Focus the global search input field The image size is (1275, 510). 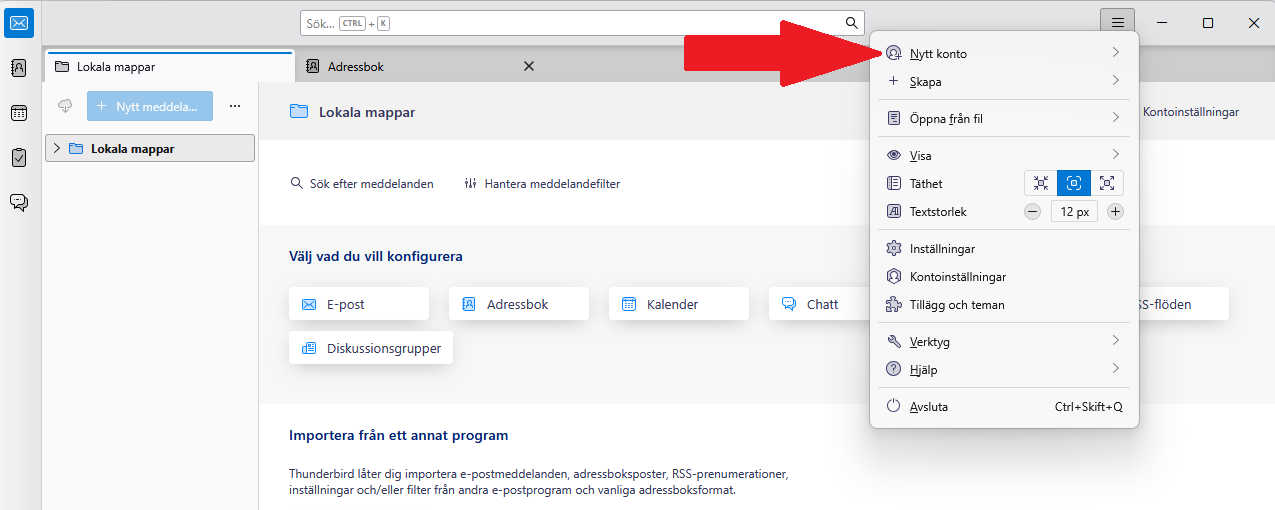click(x=582, y=23)
